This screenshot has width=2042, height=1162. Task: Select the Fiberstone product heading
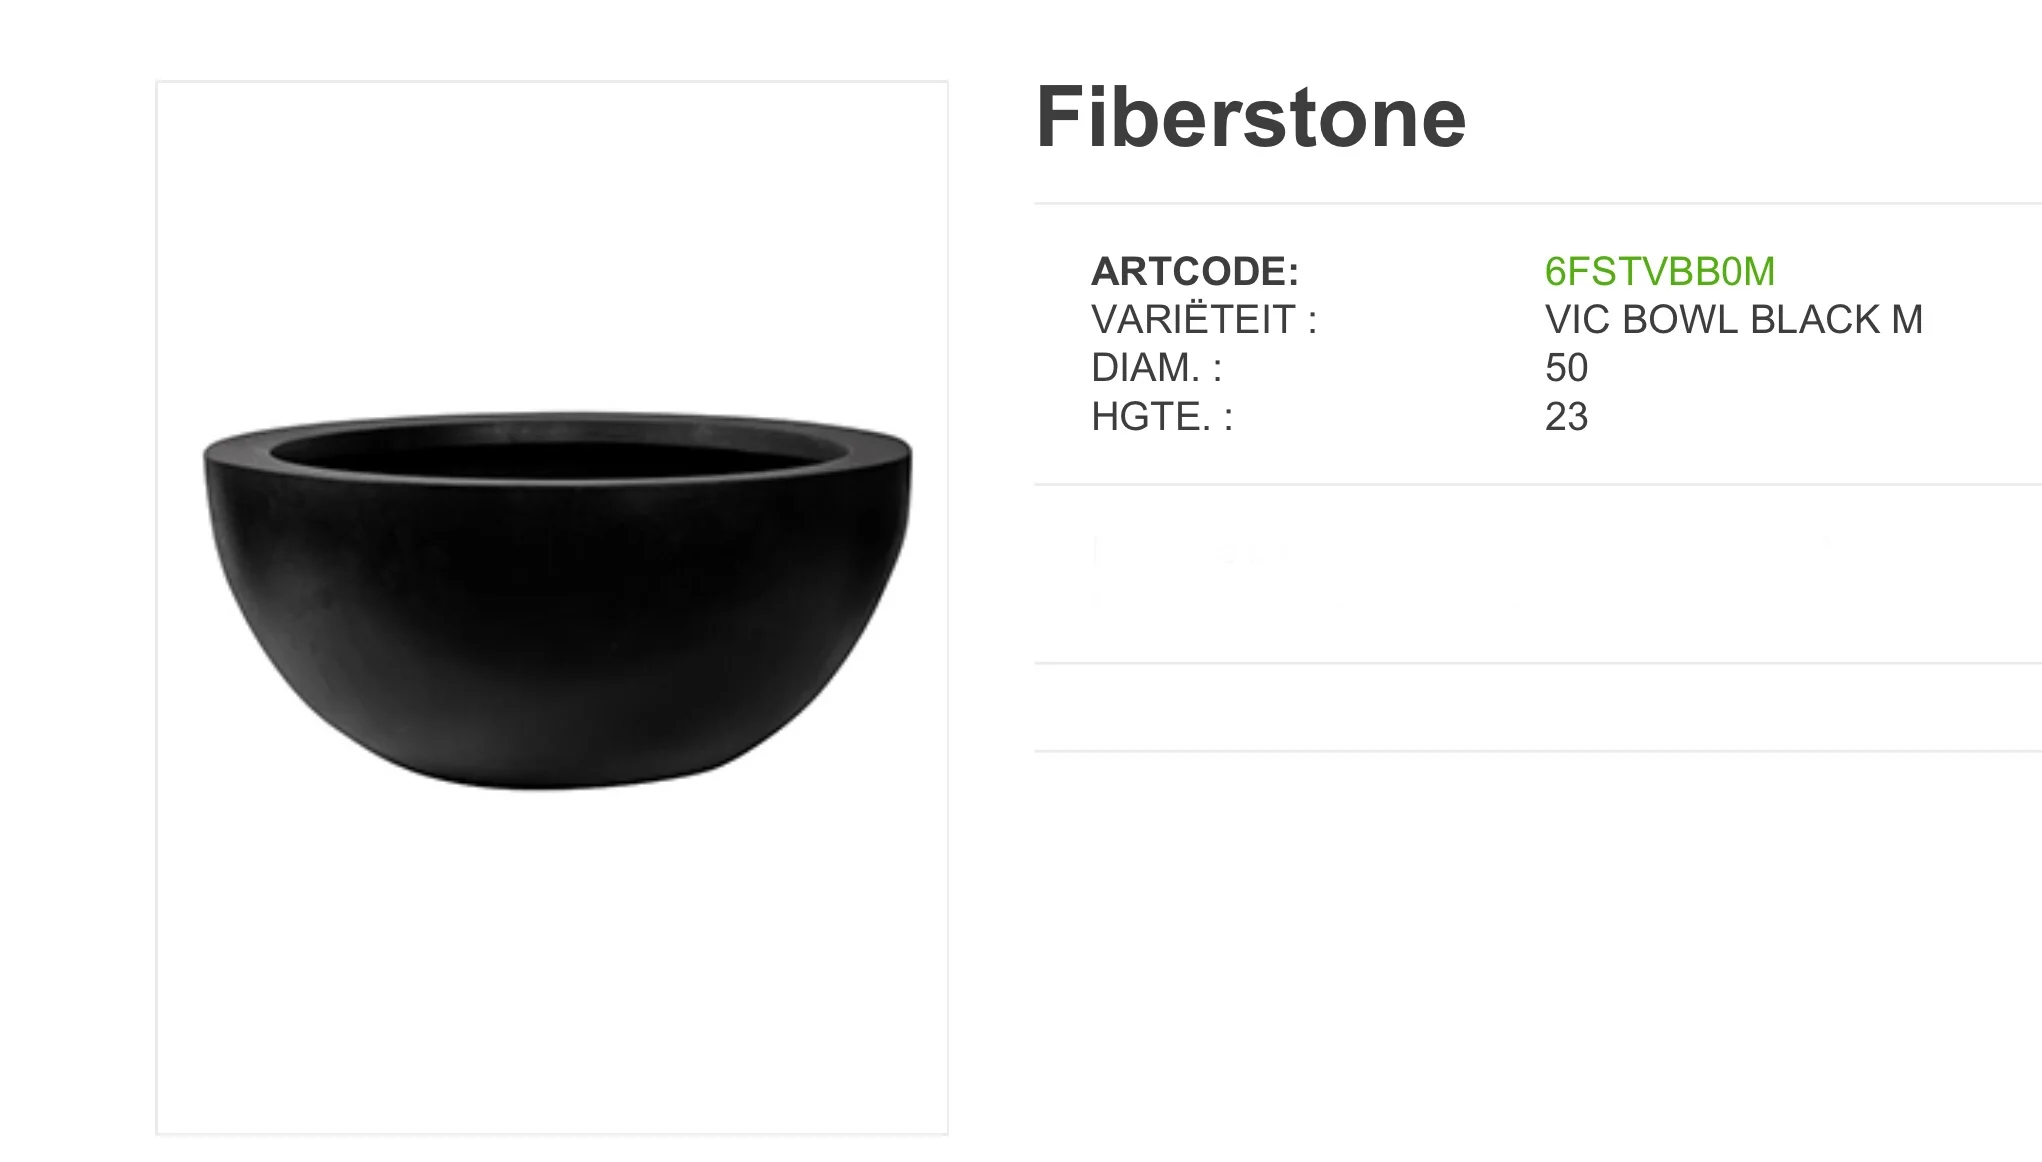pos(1251,117)
